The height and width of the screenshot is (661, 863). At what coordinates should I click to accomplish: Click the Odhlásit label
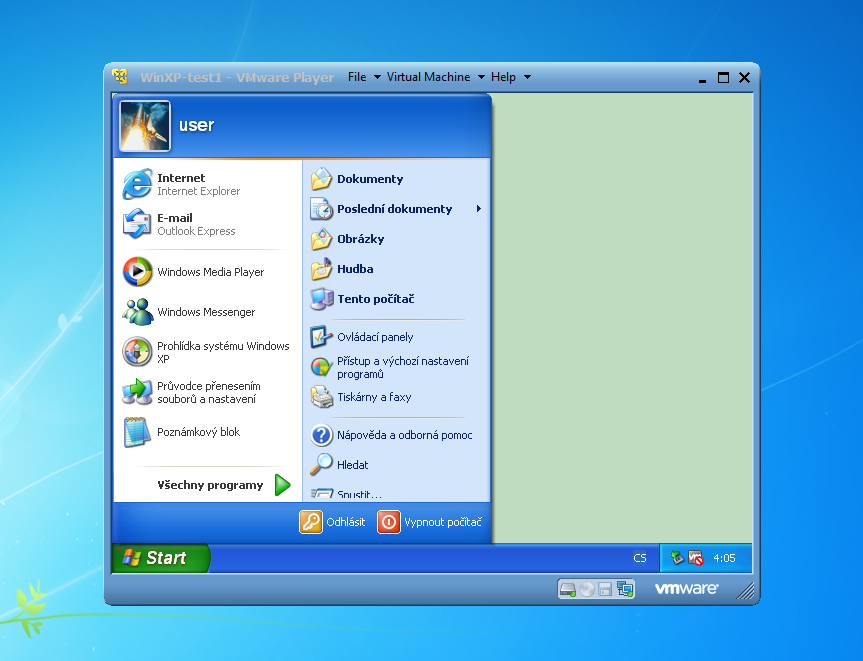(x=346, y=522)
